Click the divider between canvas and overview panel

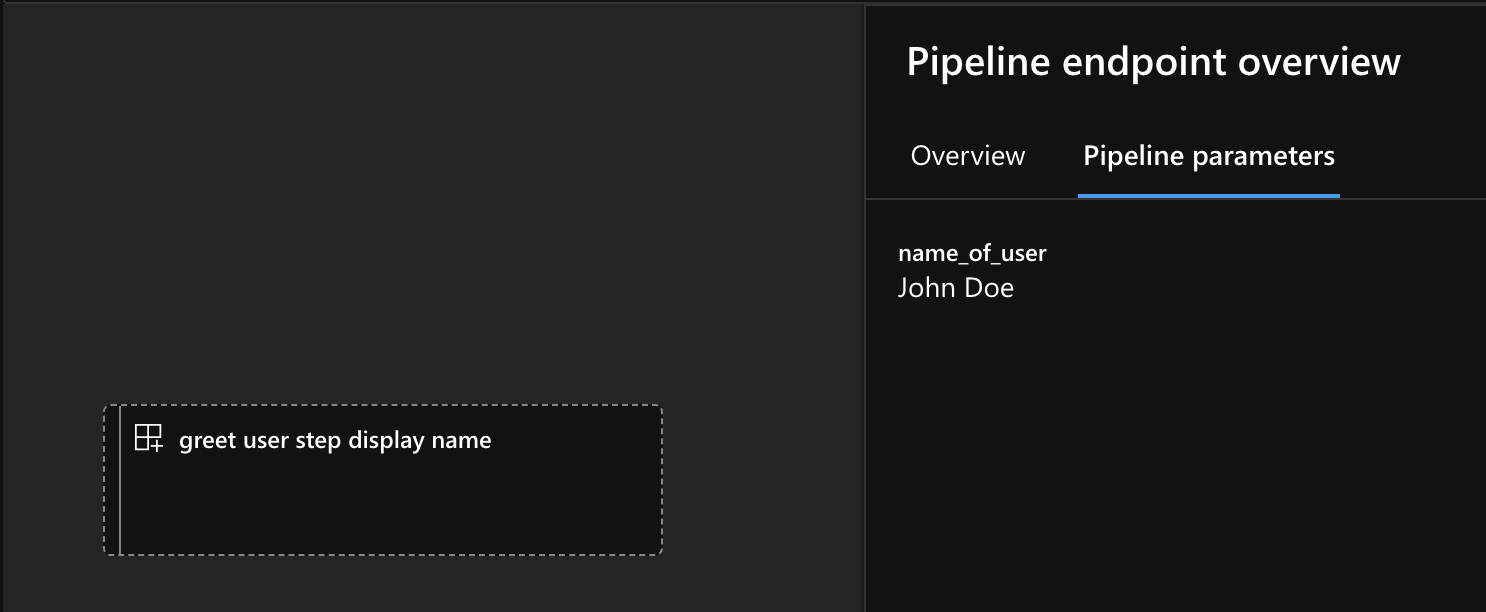[x=866, y=300]
